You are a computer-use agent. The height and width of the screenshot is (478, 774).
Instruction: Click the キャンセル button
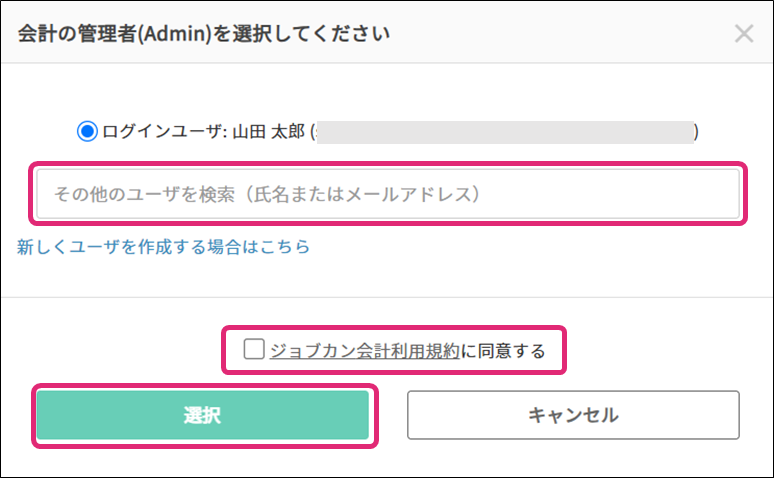click(573, 415)
